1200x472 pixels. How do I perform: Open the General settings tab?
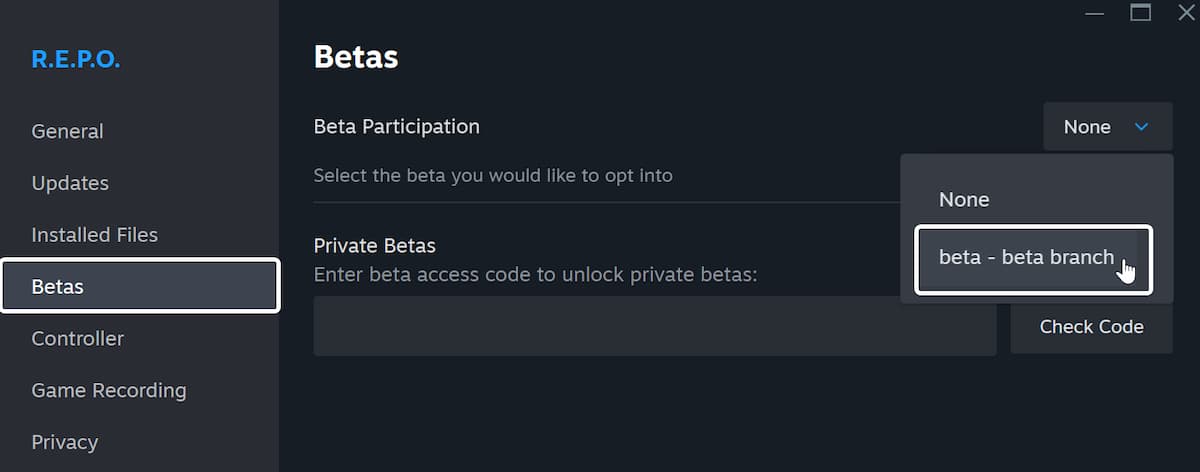click(x=67, y=131)
